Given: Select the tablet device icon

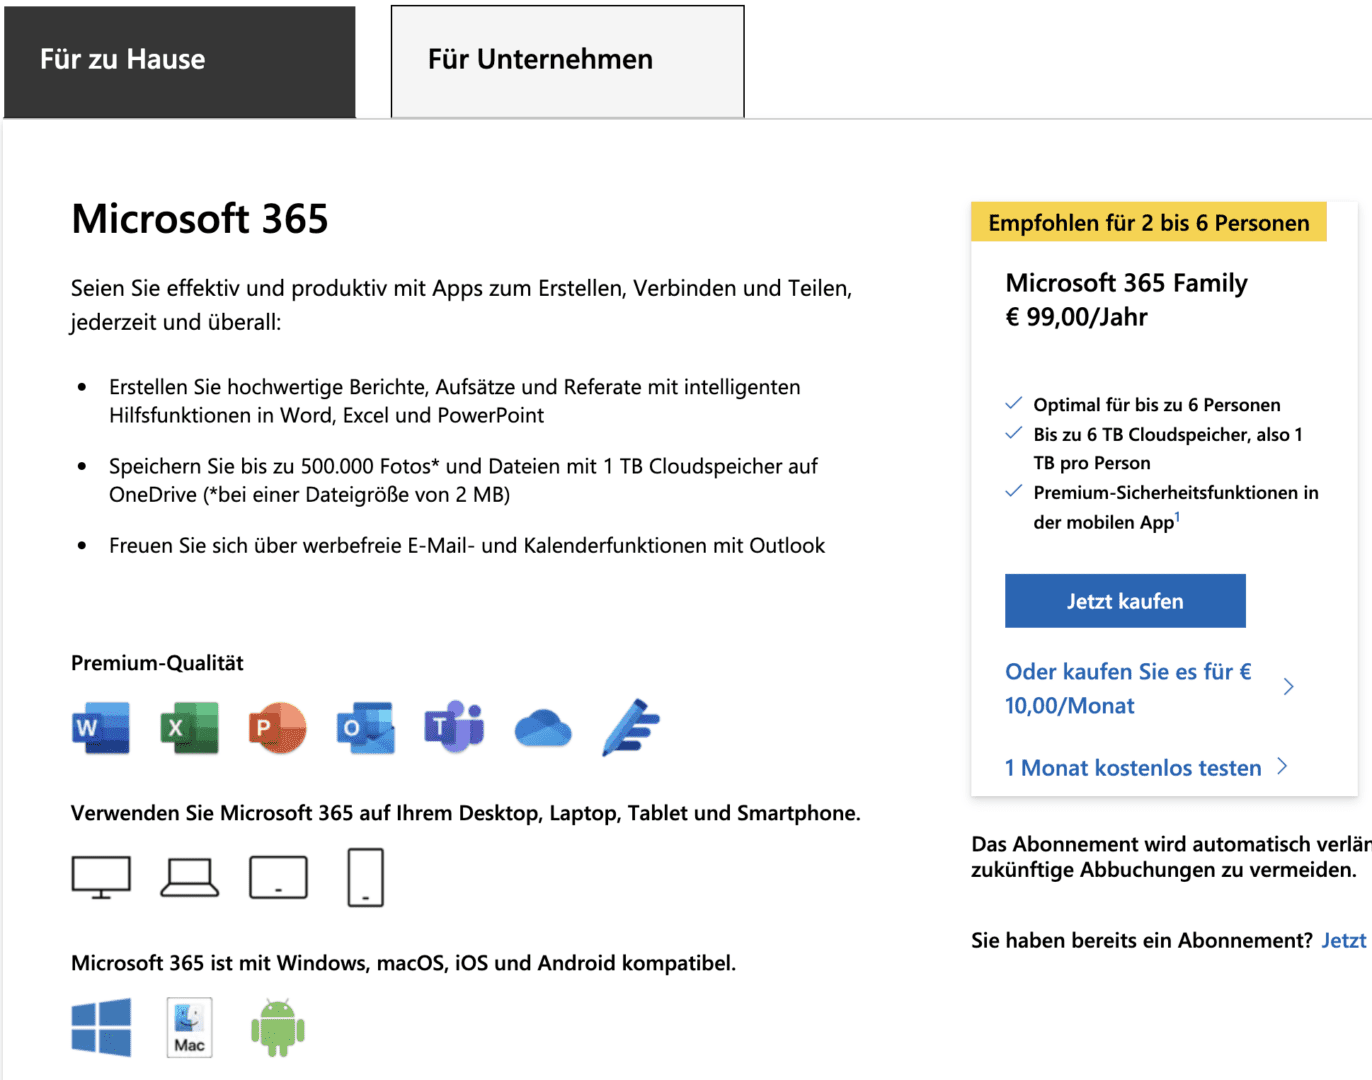Looking at the screenshot, I should tap(278, 877).
